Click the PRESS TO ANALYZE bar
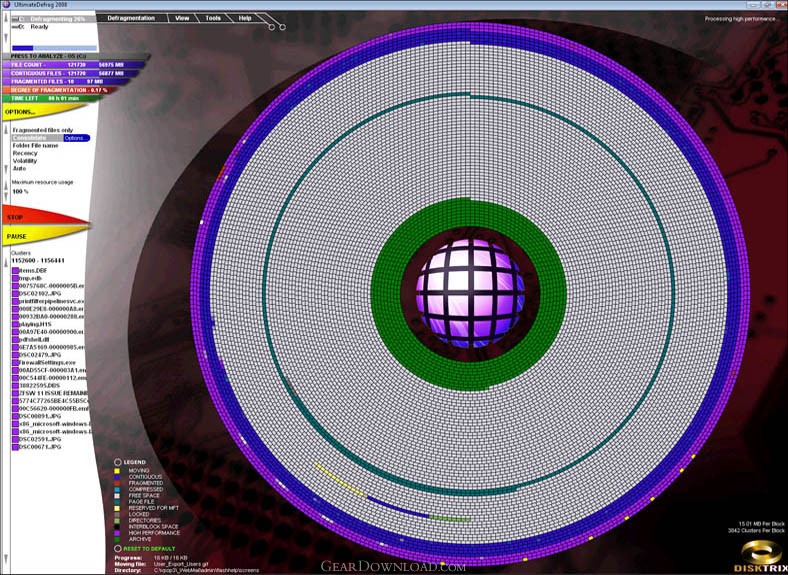This screenshot has height=575, width=788. pyautogui.click(x=75, y=56)
